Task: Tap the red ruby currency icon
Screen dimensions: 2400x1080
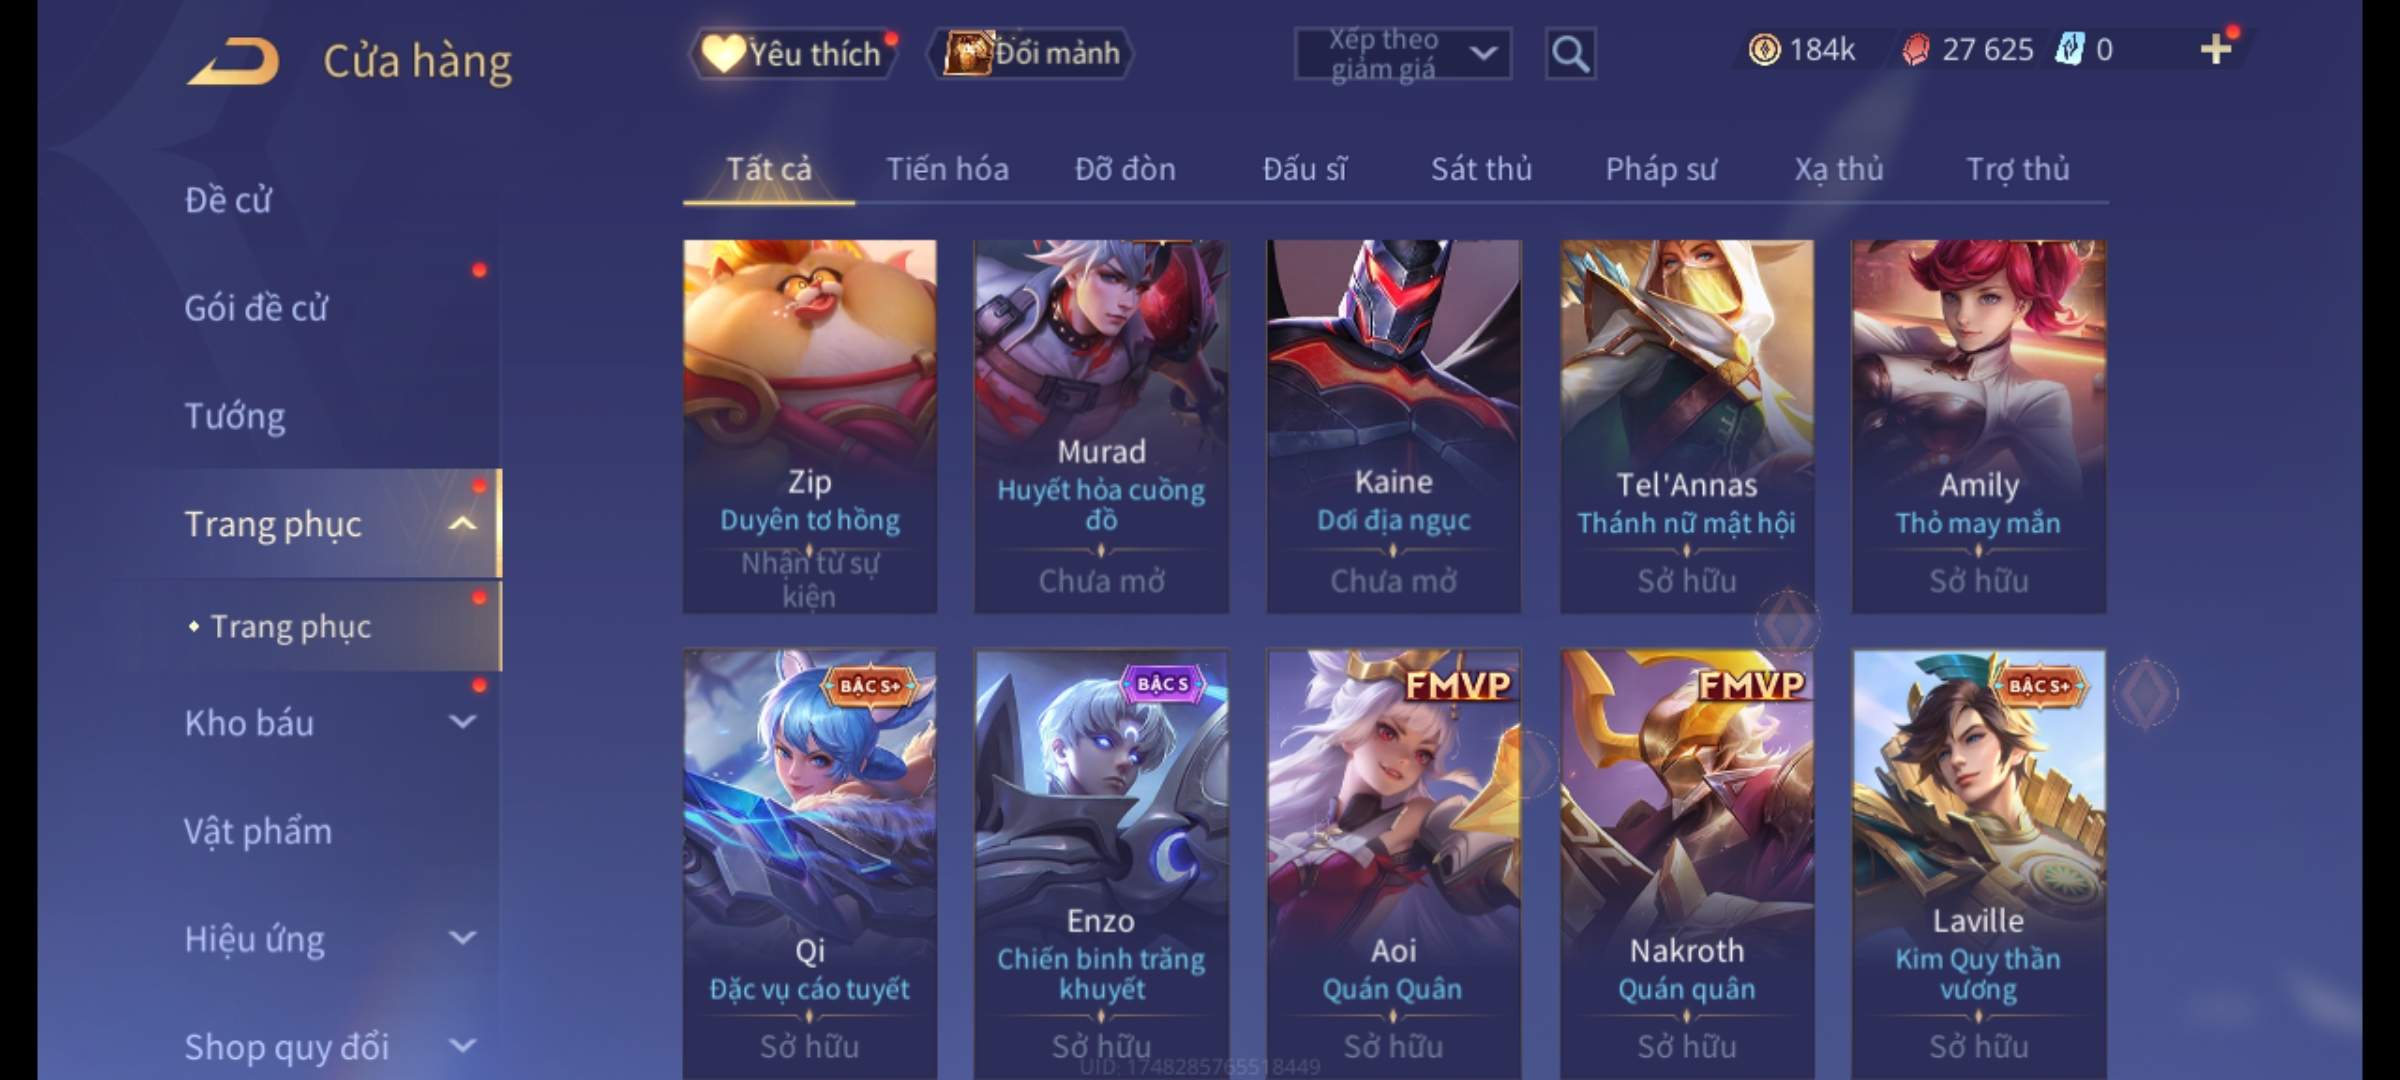Action: [x=1915, y=50]
